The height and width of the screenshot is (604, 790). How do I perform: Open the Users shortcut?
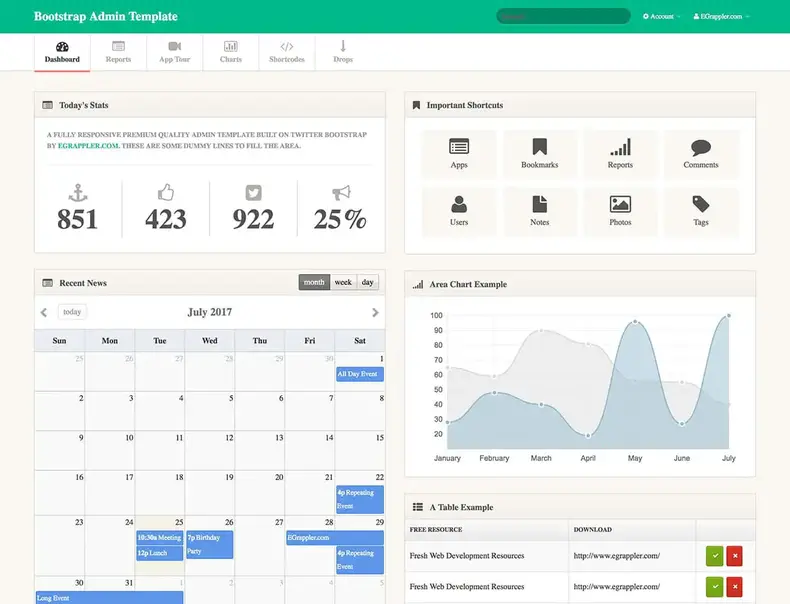click(x=459, y=211)
